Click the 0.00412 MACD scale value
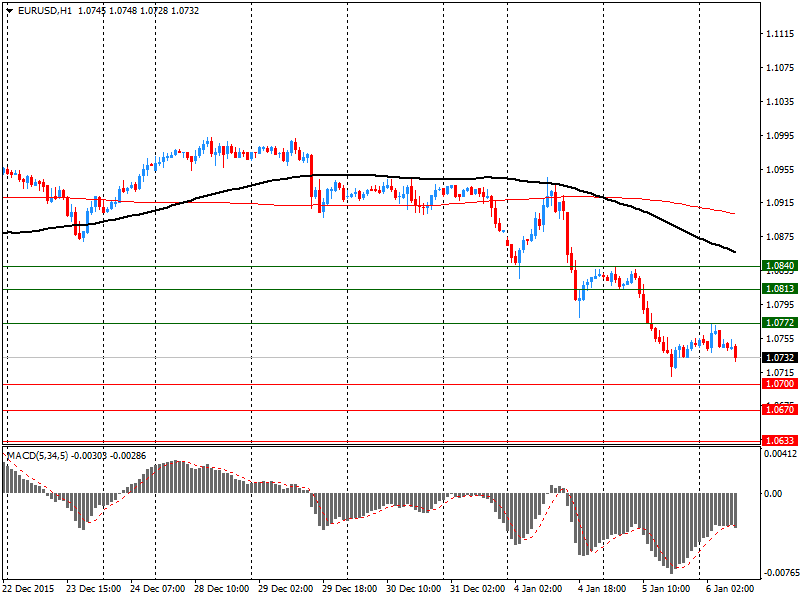800x600 pixels. (x=781, y=454)
